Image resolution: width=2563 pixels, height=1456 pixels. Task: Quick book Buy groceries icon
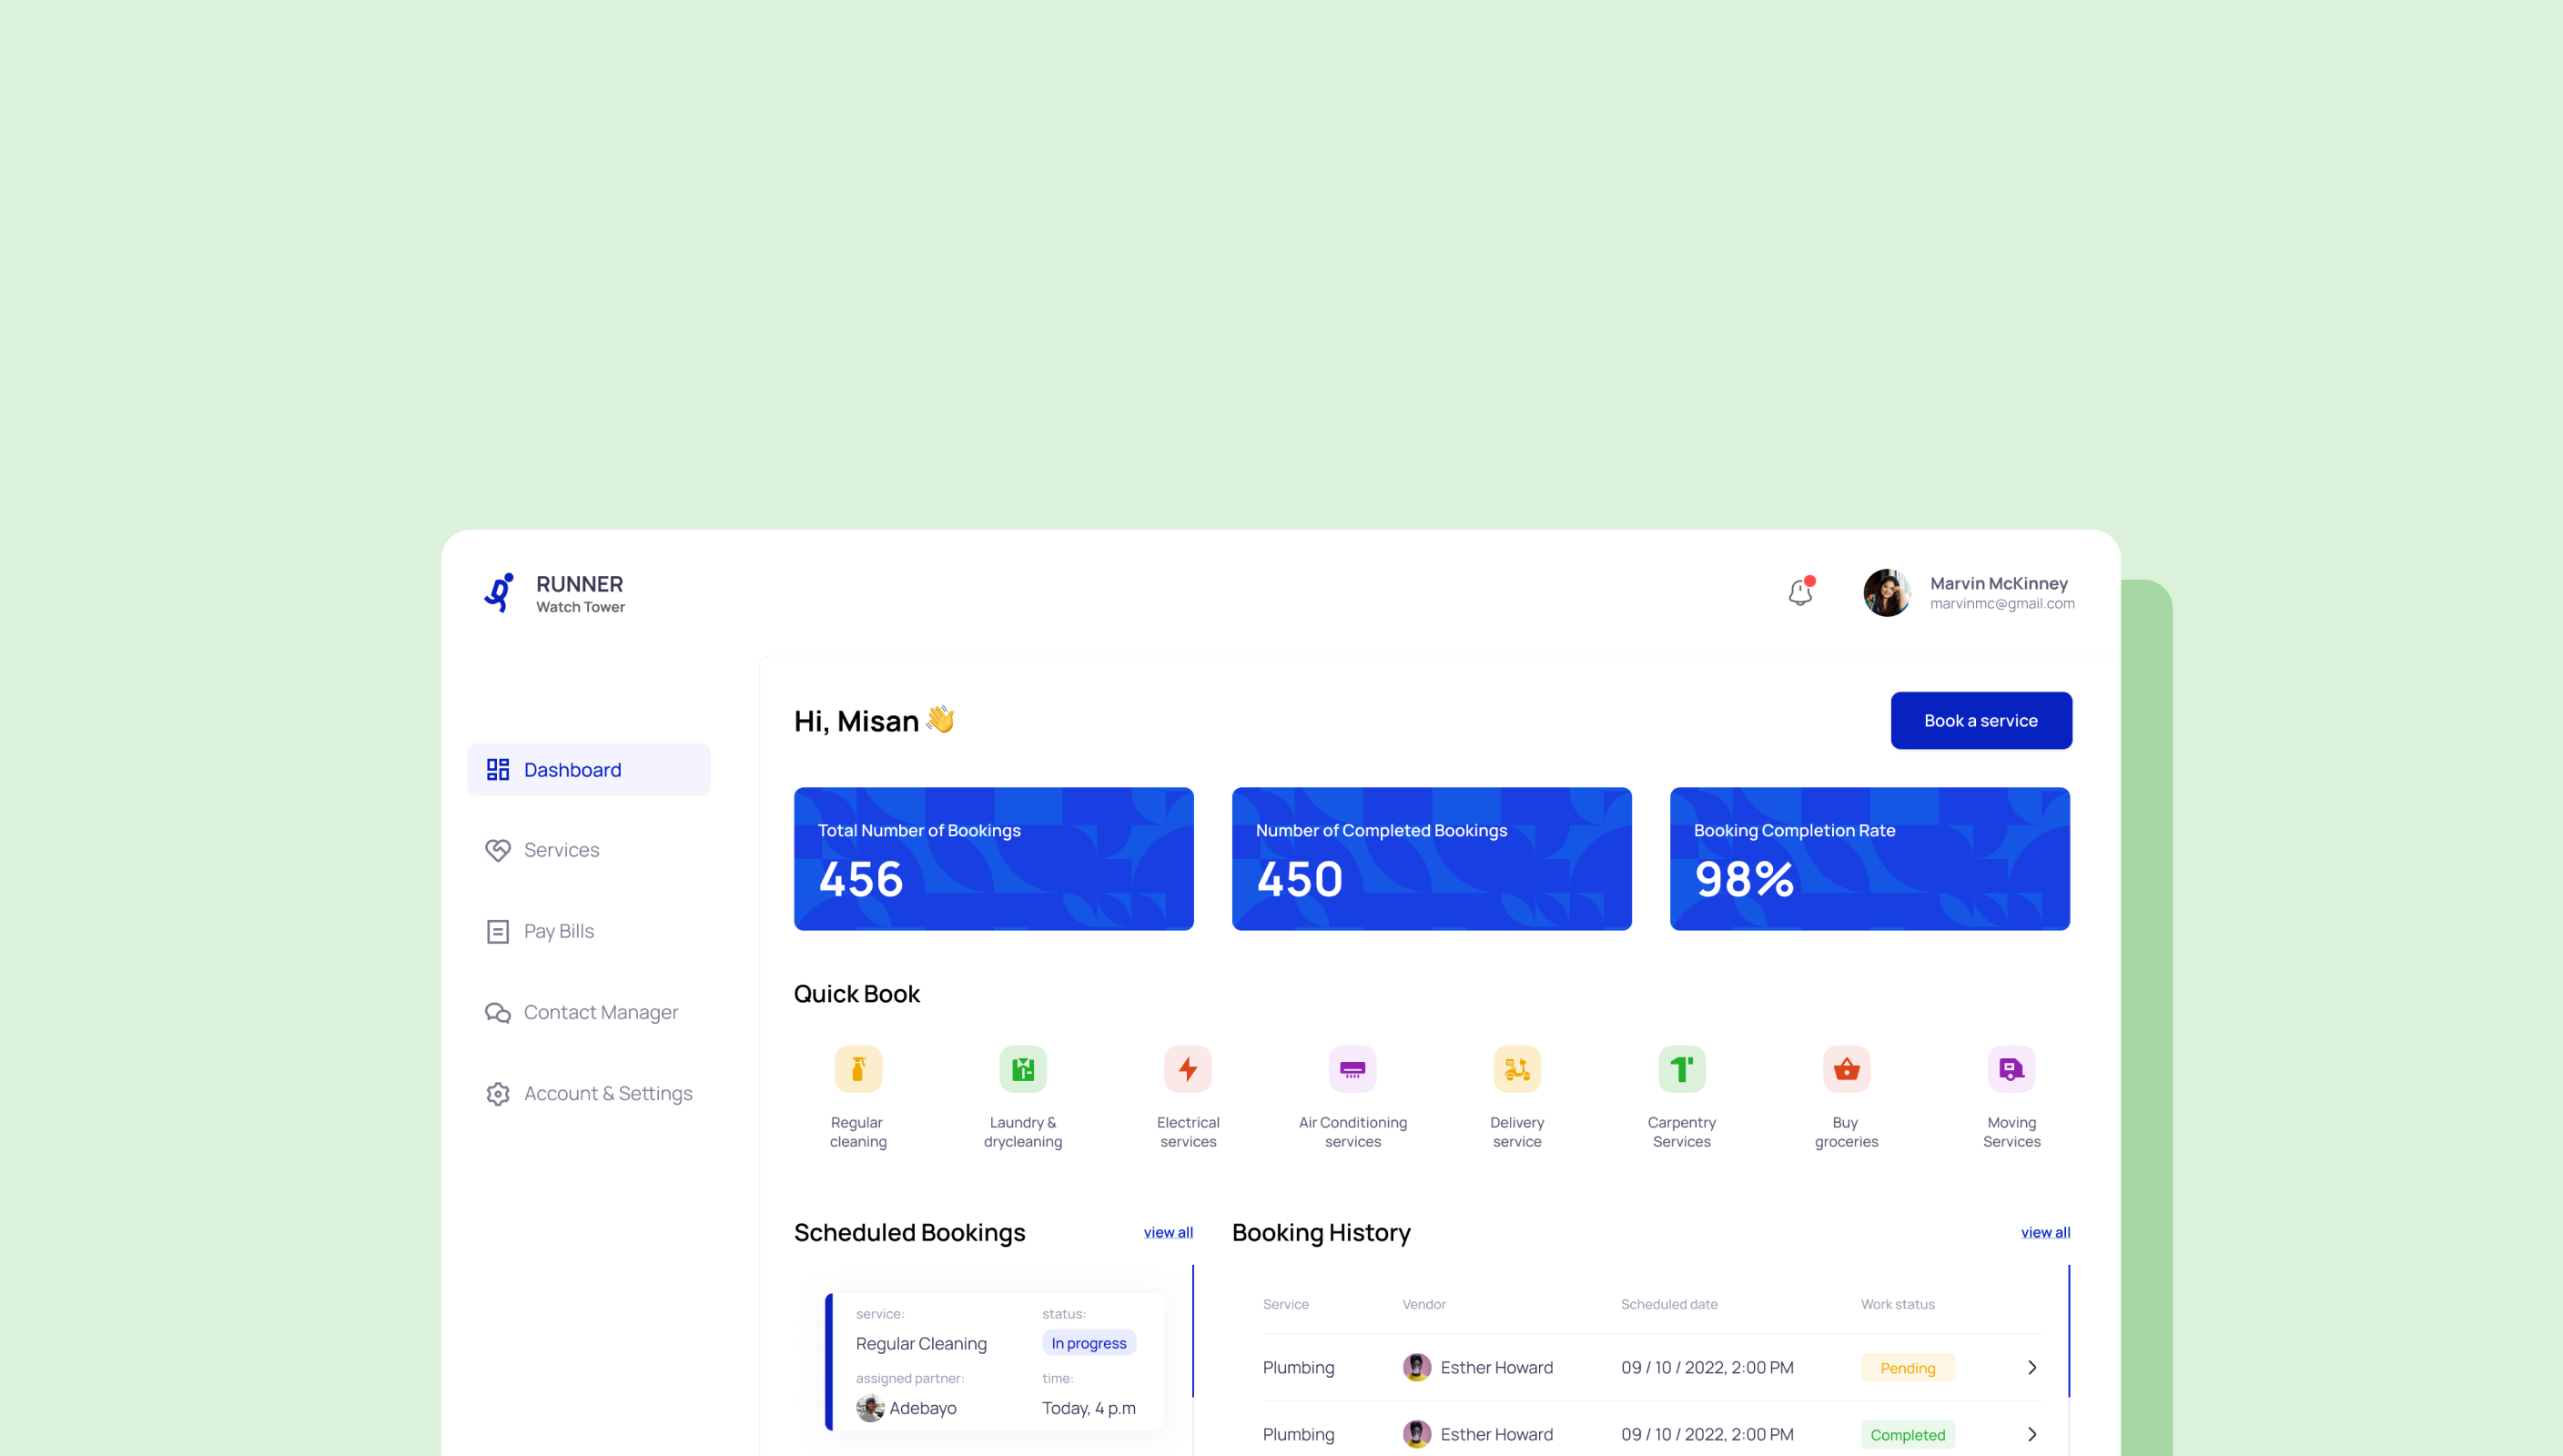point(1846,1069)
